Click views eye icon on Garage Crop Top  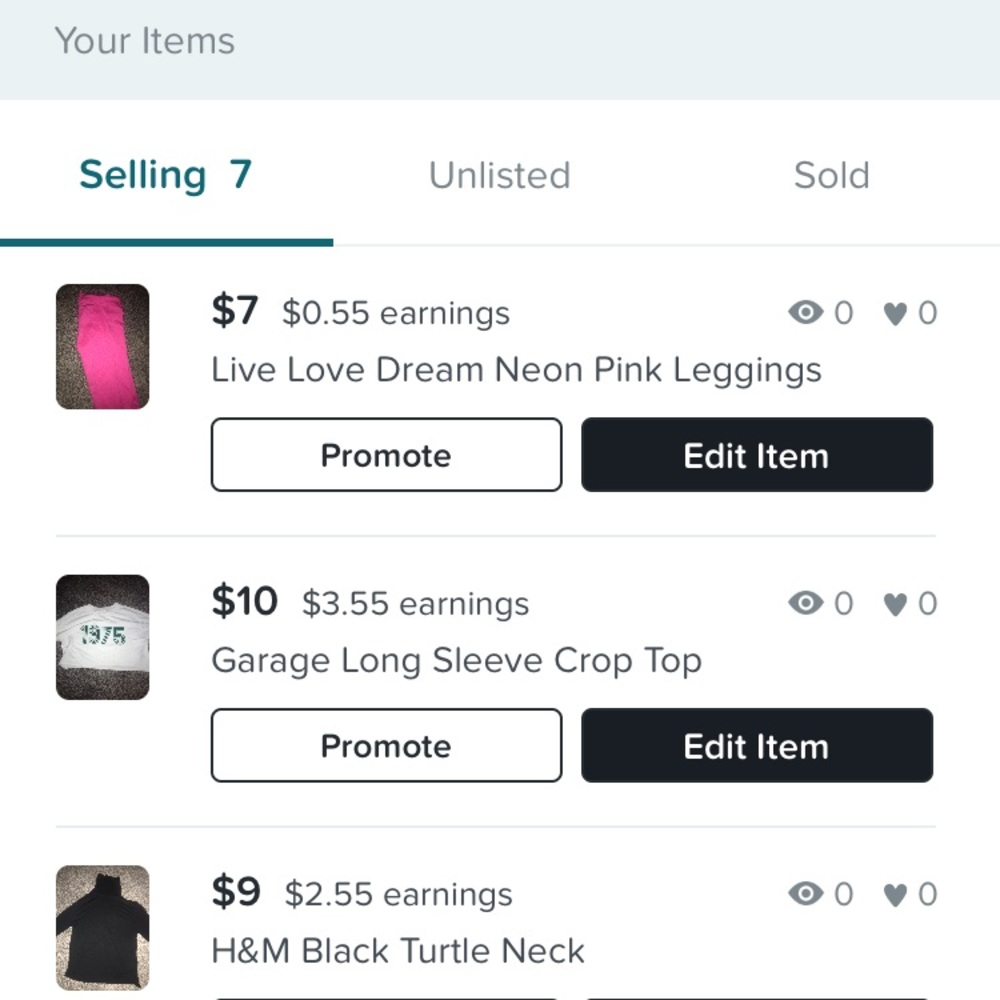coord(805,603)
